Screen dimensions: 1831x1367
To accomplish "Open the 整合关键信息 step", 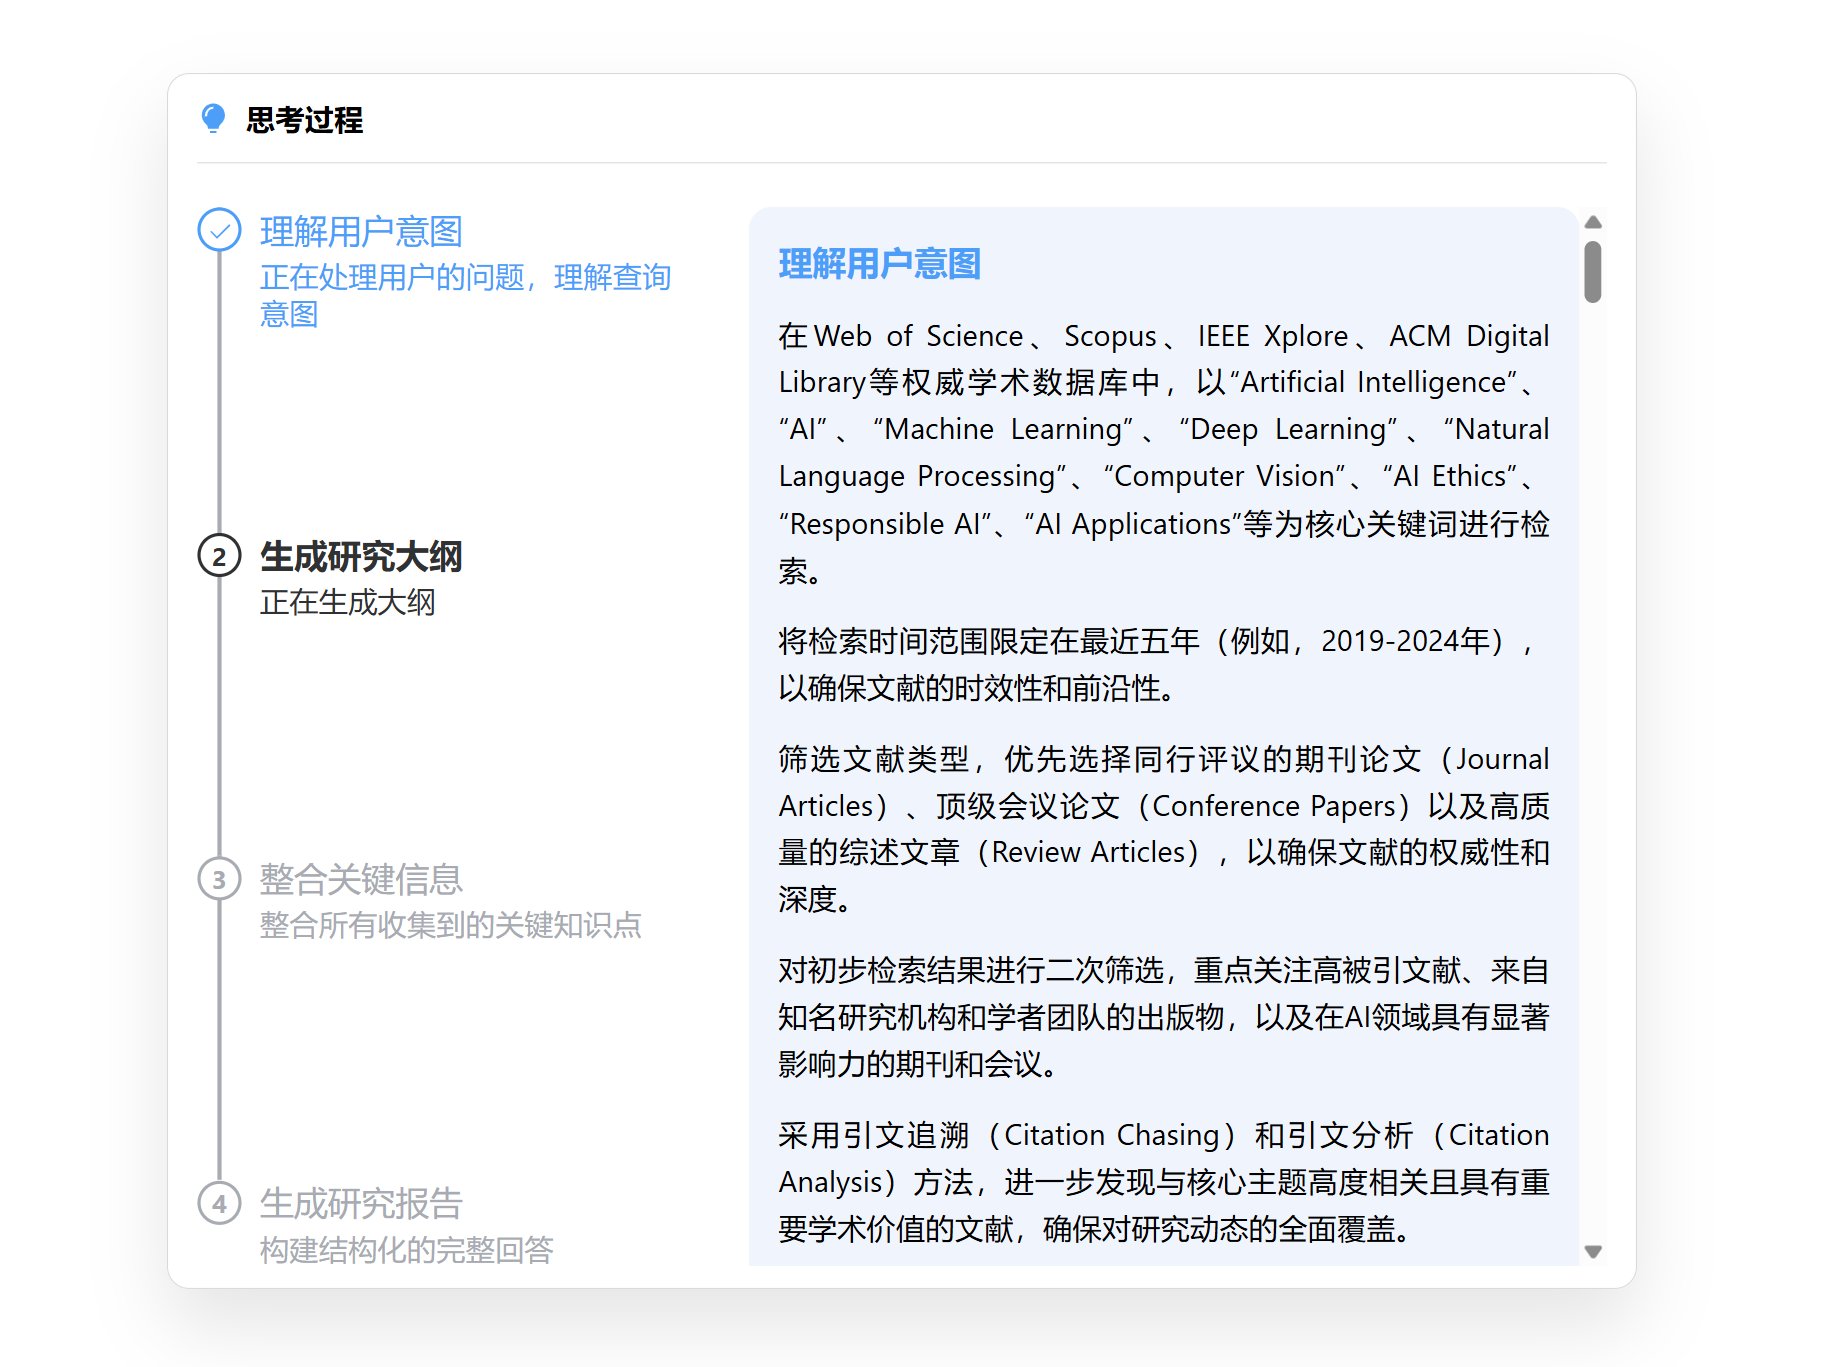I will click(x=361, y=880).
